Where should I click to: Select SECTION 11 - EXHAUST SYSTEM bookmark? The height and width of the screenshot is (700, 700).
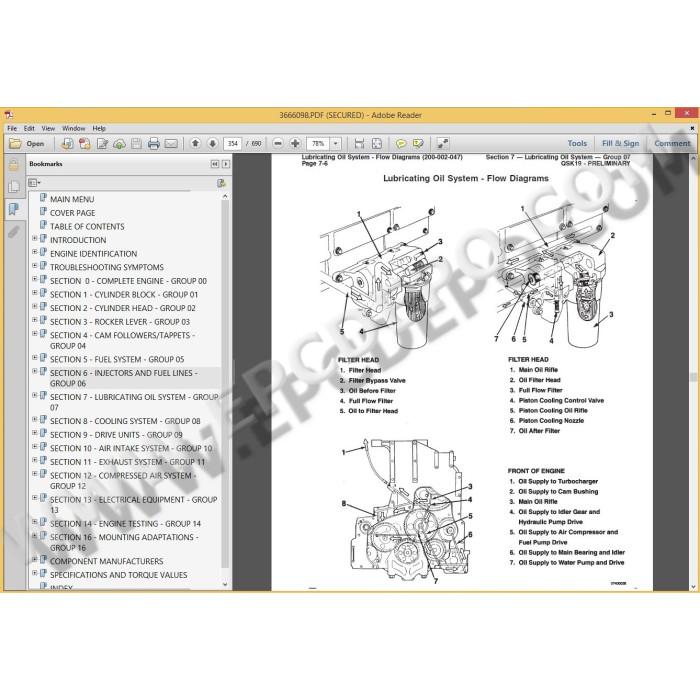[x=127, y=462]
